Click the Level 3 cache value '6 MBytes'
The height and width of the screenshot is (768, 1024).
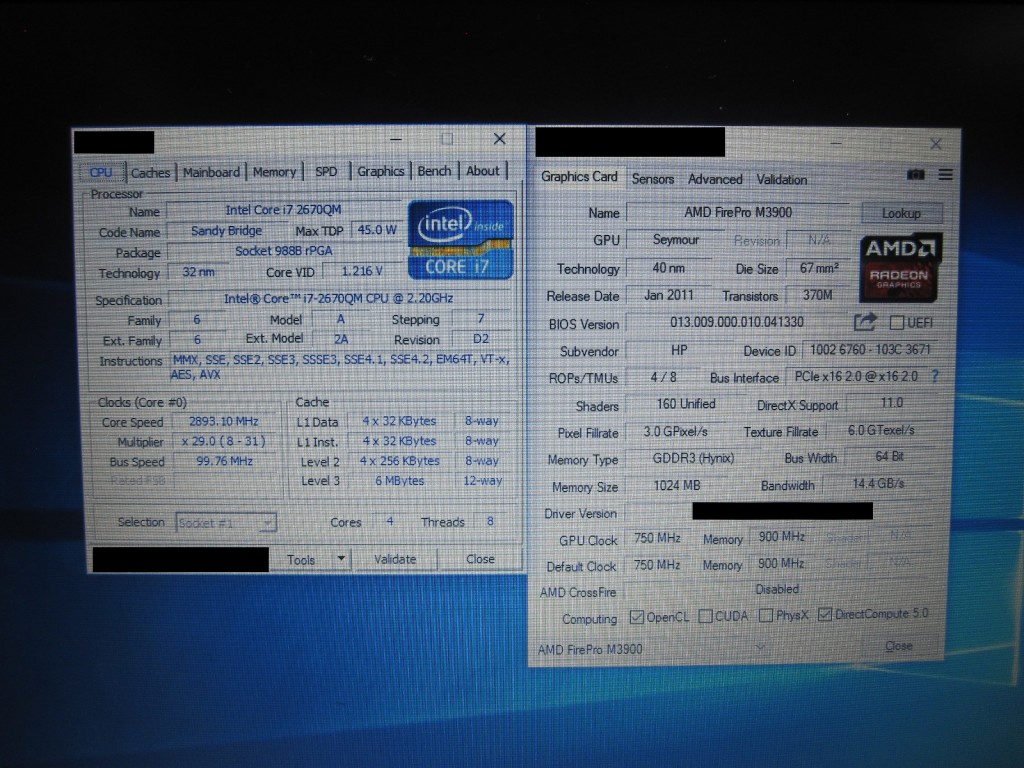(x=400, y=481)
